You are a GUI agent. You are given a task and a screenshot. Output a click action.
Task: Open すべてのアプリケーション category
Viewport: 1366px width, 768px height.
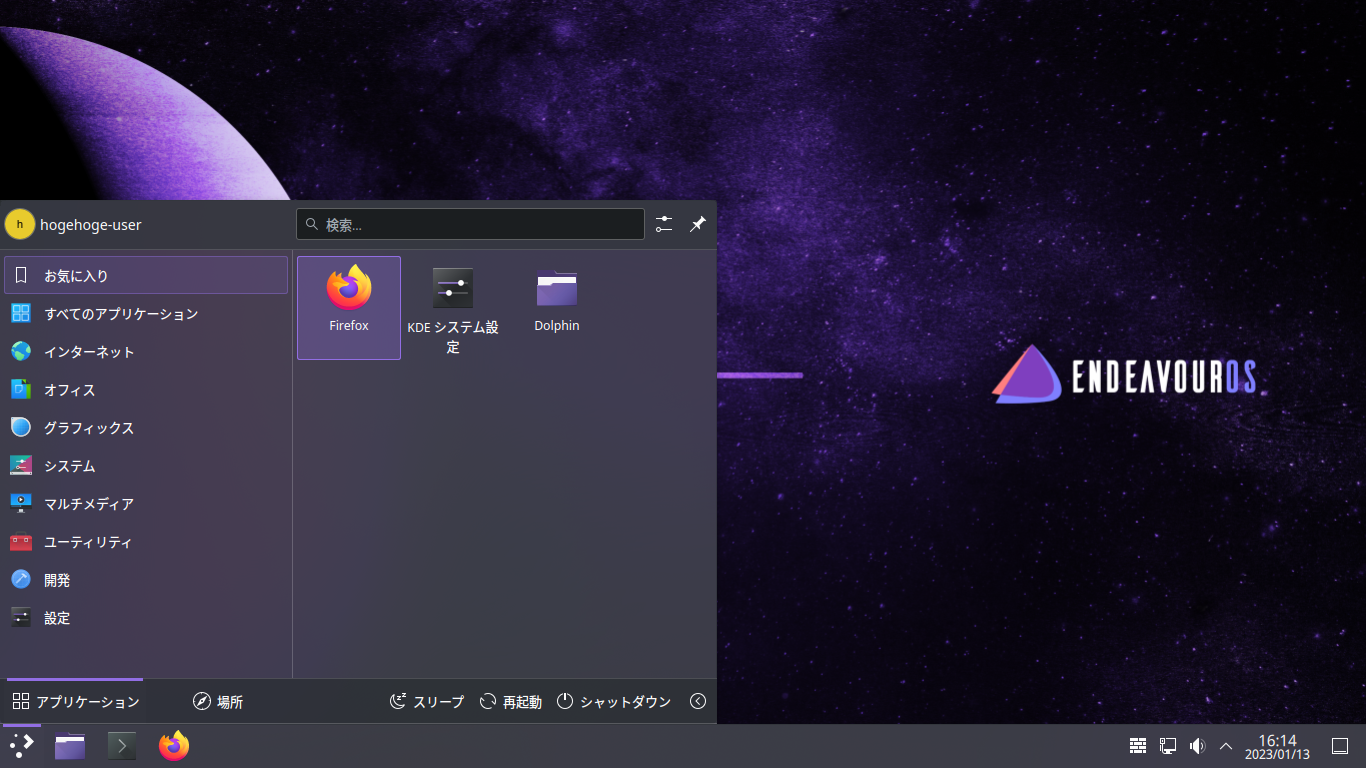[146, 313]
